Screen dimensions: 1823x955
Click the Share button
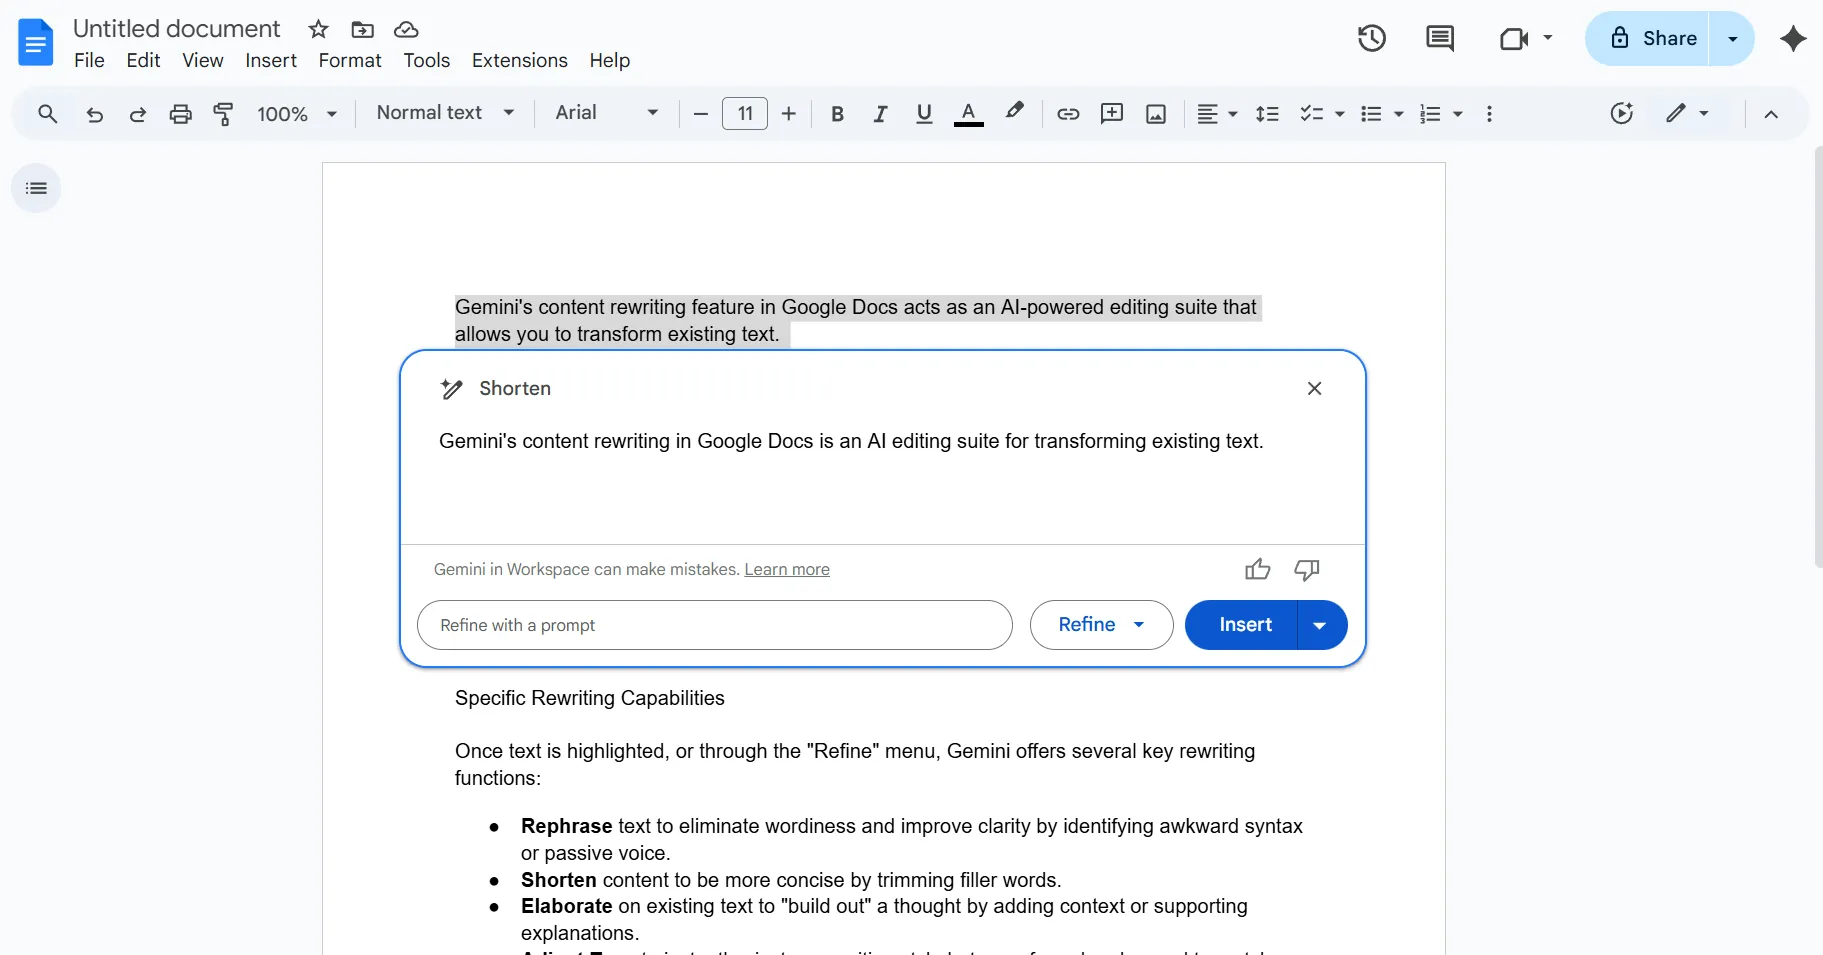[1648, 38]
